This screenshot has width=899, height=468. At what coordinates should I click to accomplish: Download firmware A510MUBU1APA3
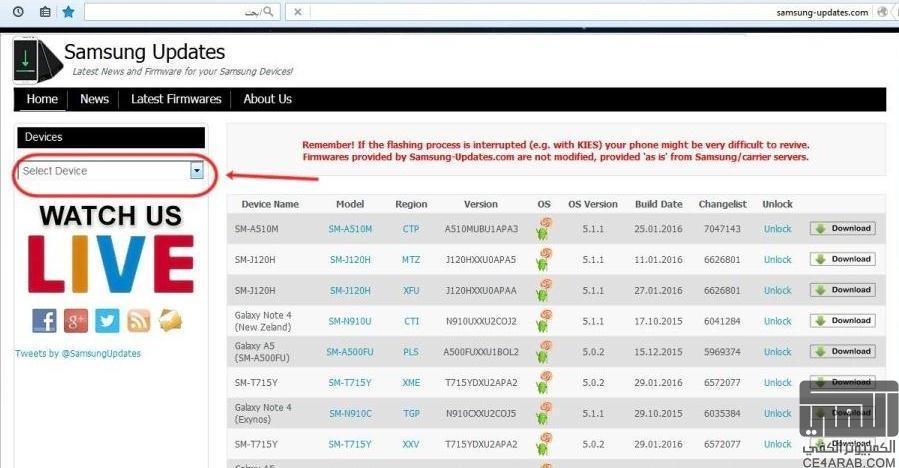point(842,228)
